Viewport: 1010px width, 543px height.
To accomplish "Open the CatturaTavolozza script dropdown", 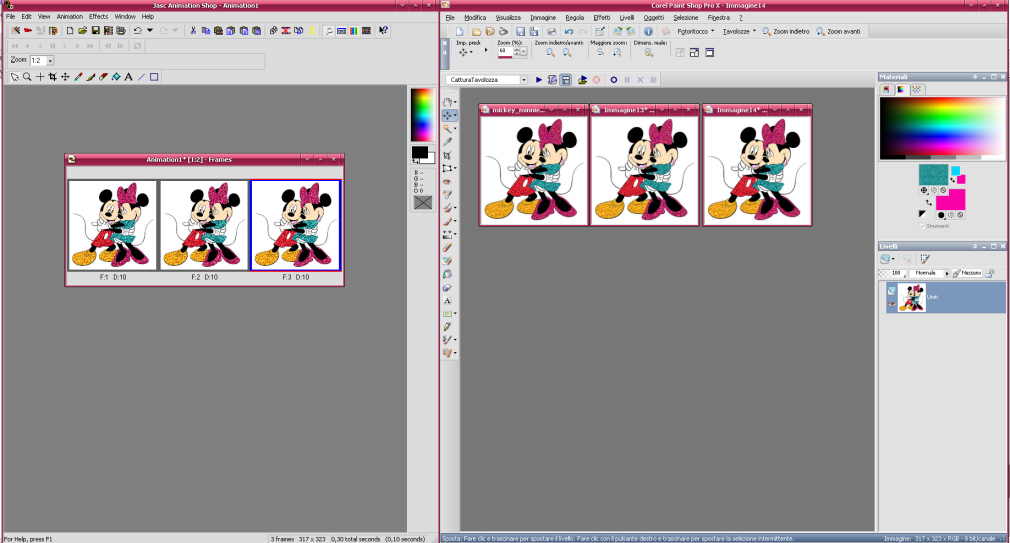I will pos(524,80).
